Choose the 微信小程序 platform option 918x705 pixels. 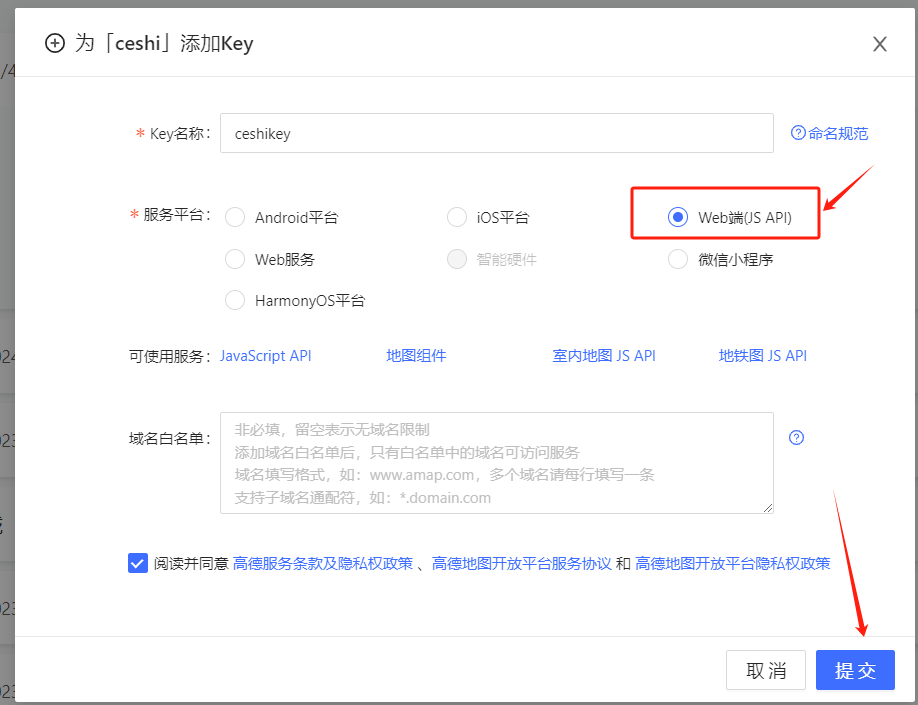click(x=678, y=259)
